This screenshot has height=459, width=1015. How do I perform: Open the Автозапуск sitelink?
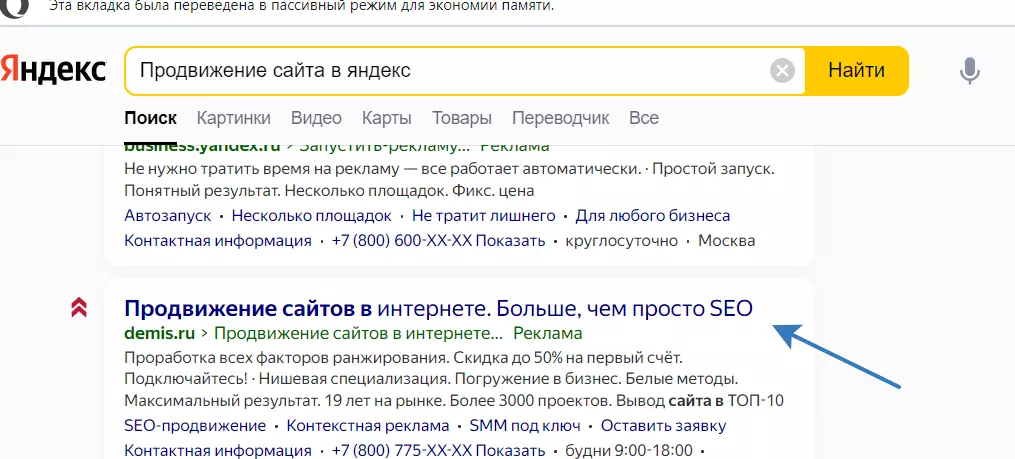click(x=168, y=216)
